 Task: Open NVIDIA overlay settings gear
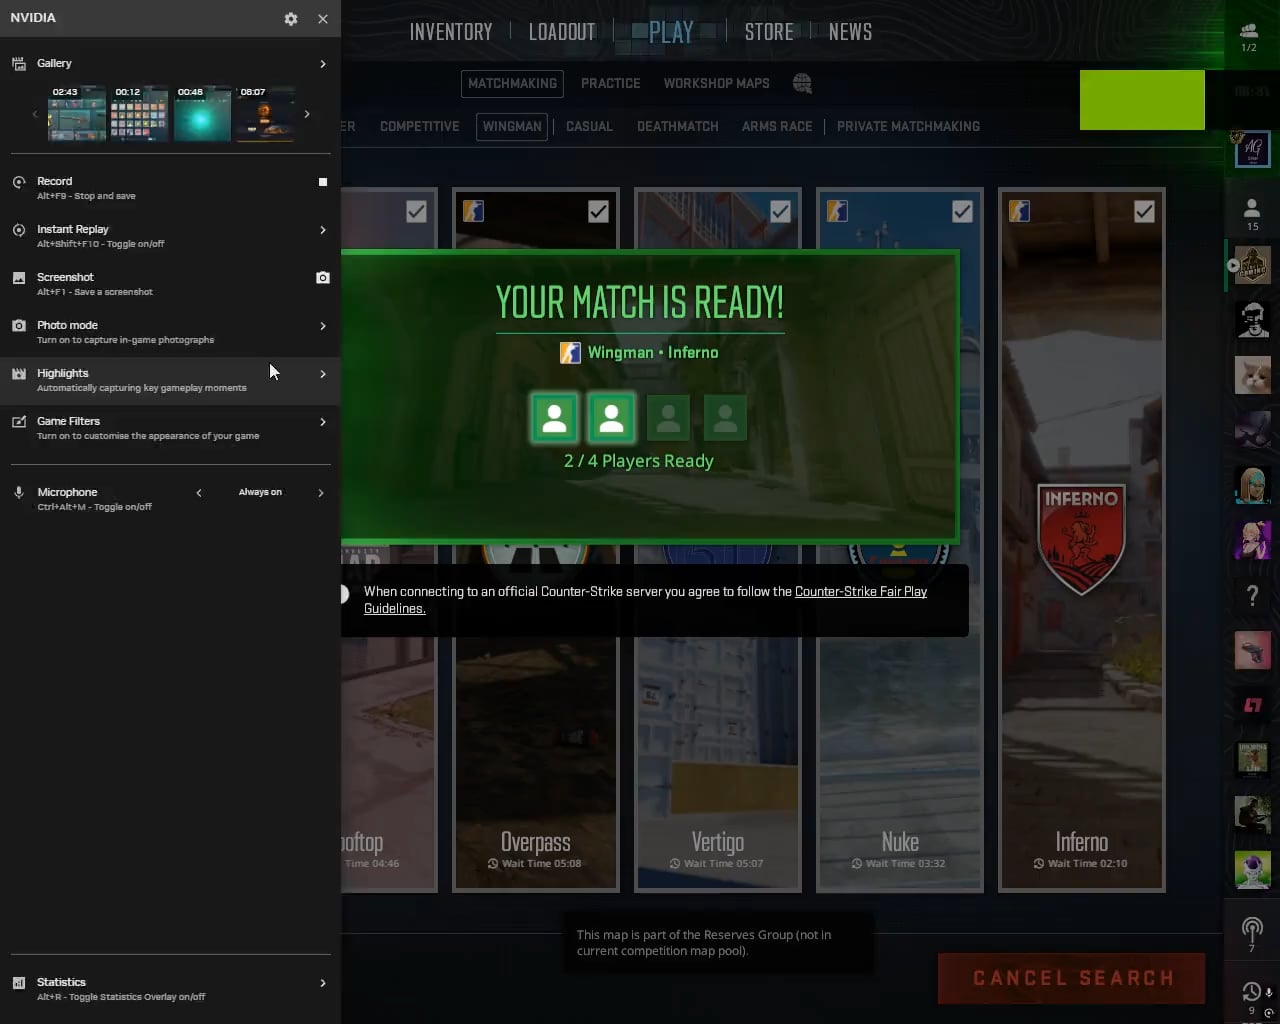pos(291,19)
